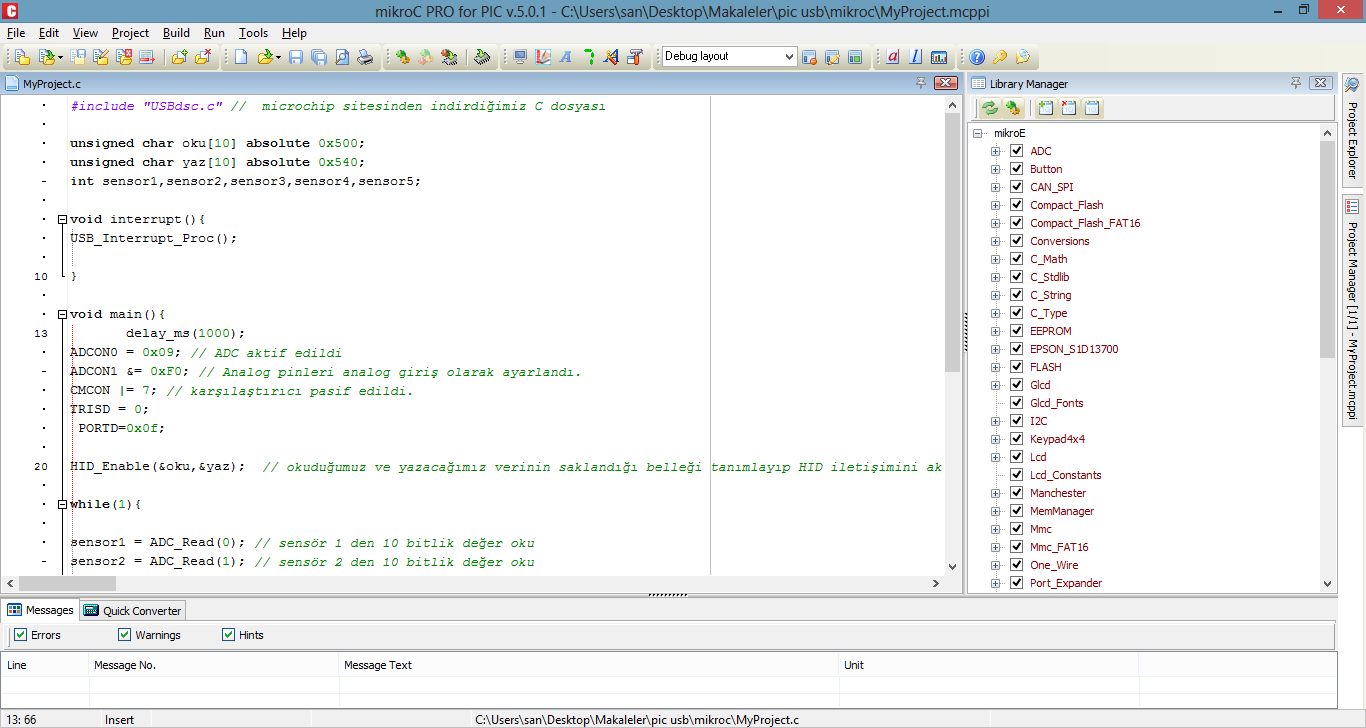Screen dimensions: 1366x728
Task: Collapse the void interrupt() code fold
Action: pyautogui.click(x=62, y=219)
